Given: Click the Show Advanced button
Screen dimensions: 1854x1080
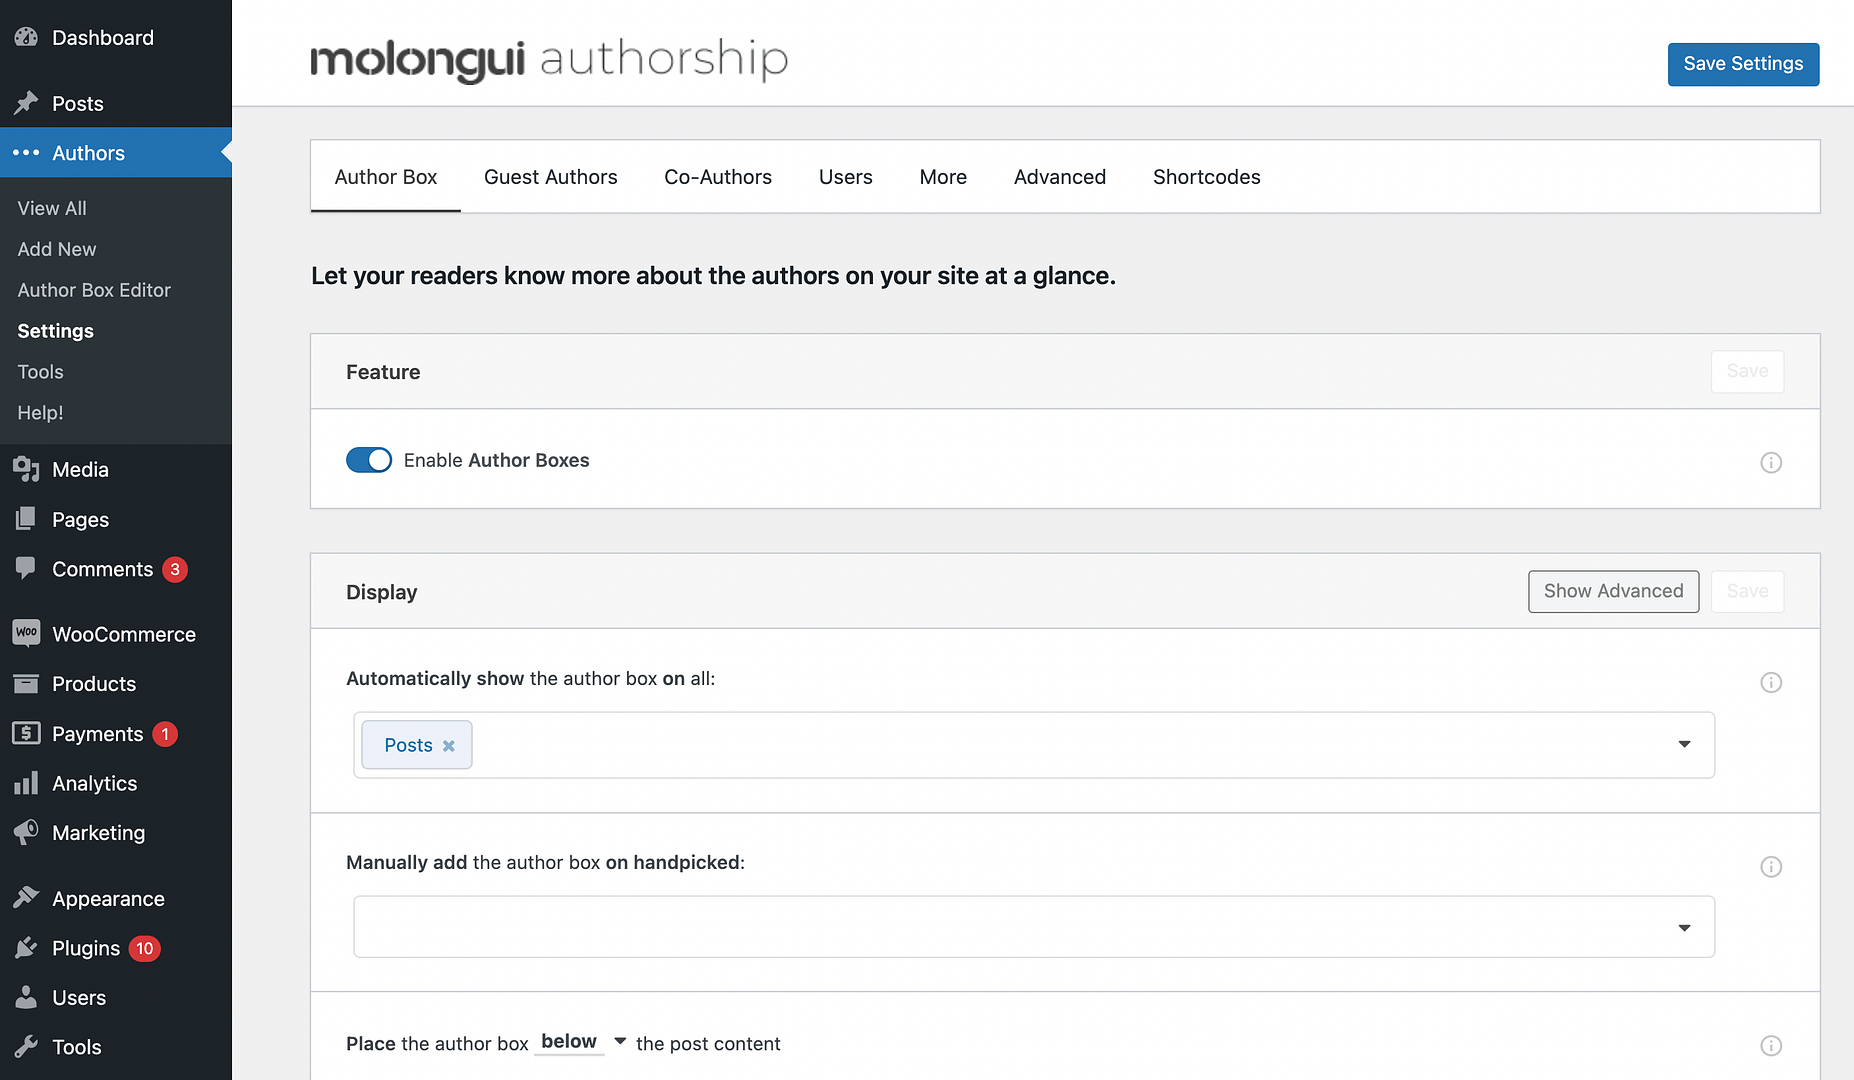Looking at the screenshot, I should click(1613, 591).
